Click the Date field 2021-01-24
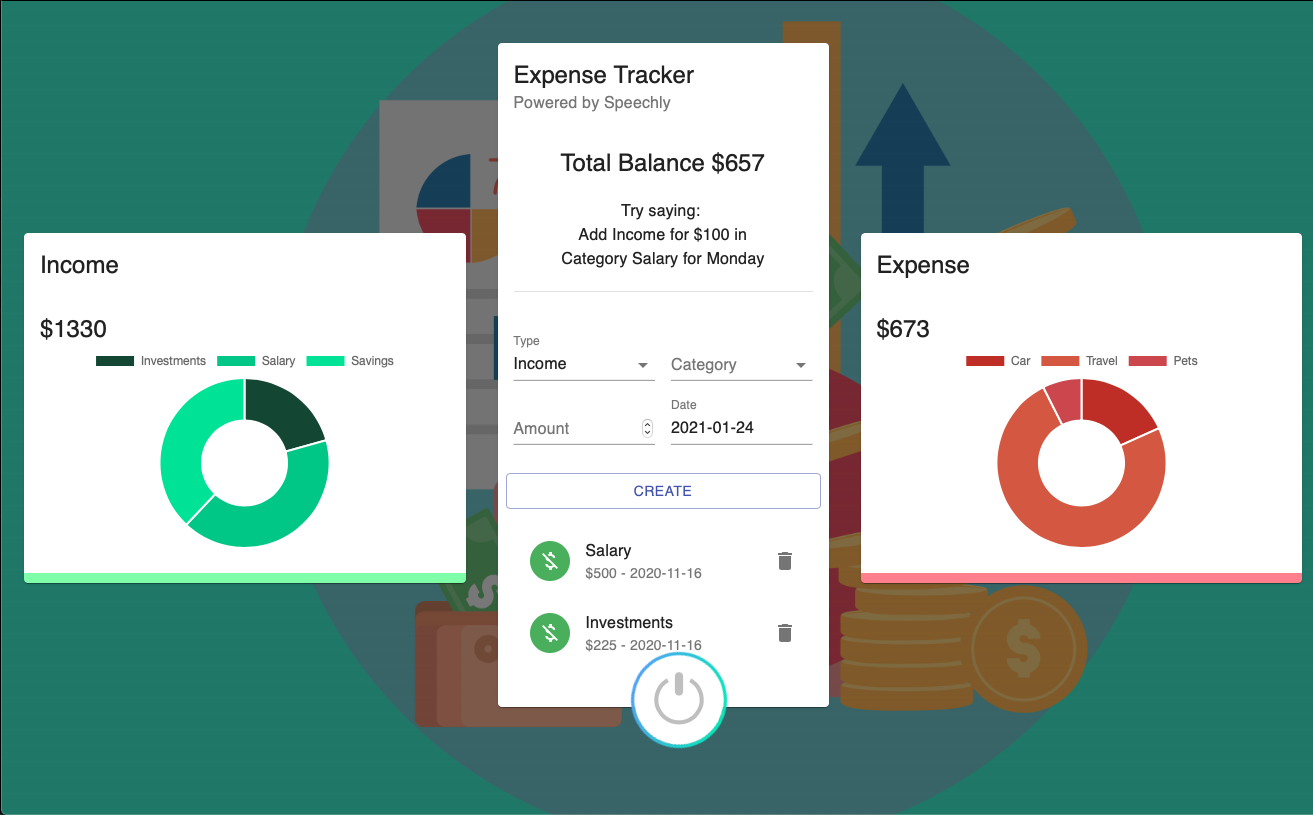 click(x=741, y=428)
